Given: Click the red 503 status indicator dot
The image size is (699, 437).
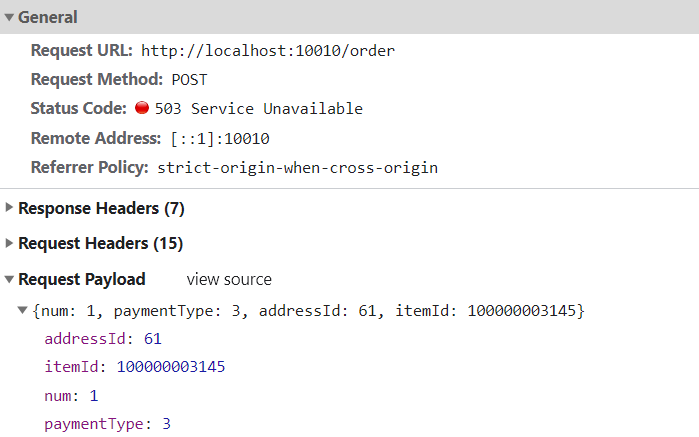Looking at the screenshot, I should [x=141, y=108].
